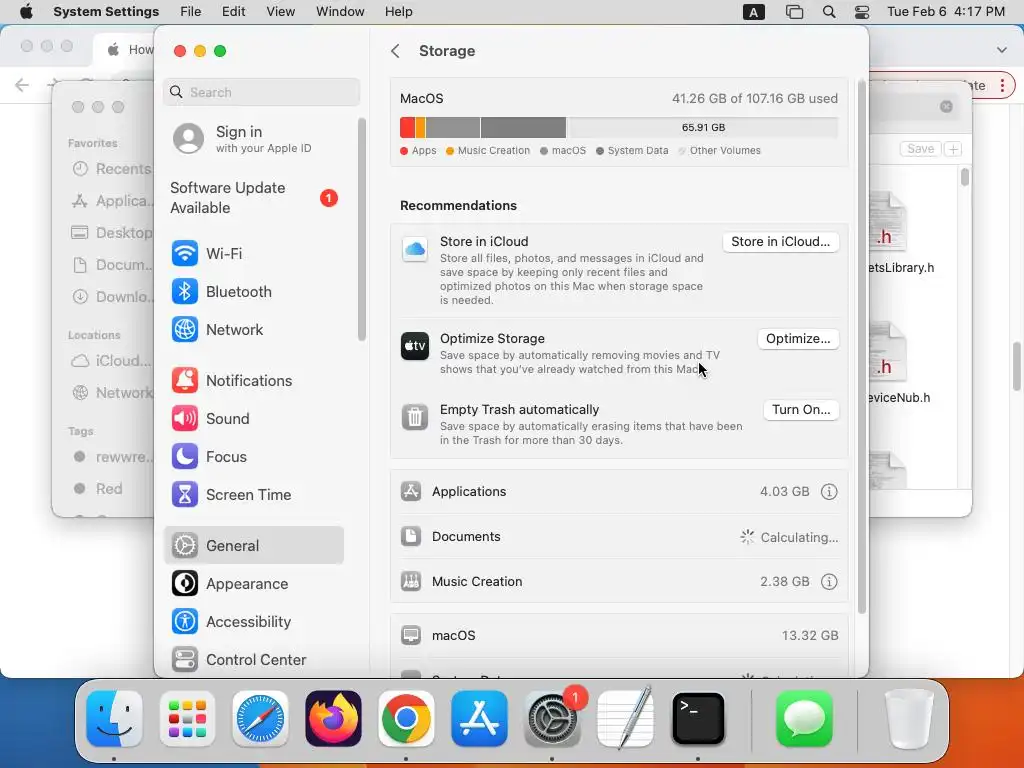Click the Store in iCloud... button
Screen dimensions: 1024x768
[780, 242]
